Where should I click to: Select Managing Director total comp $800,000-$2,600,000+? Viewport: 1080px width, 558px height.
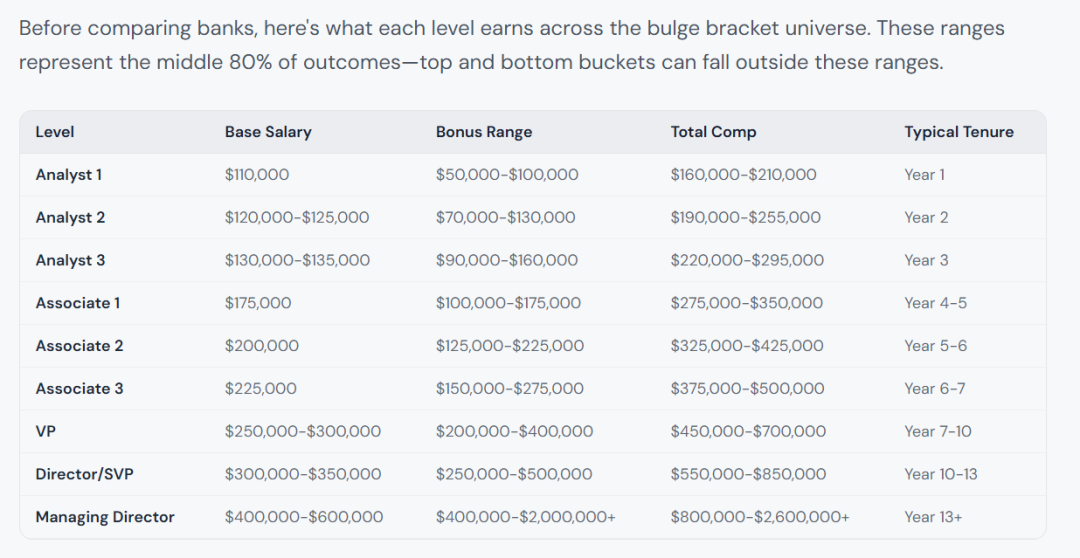pyautogui.click(x=760, y=517)
